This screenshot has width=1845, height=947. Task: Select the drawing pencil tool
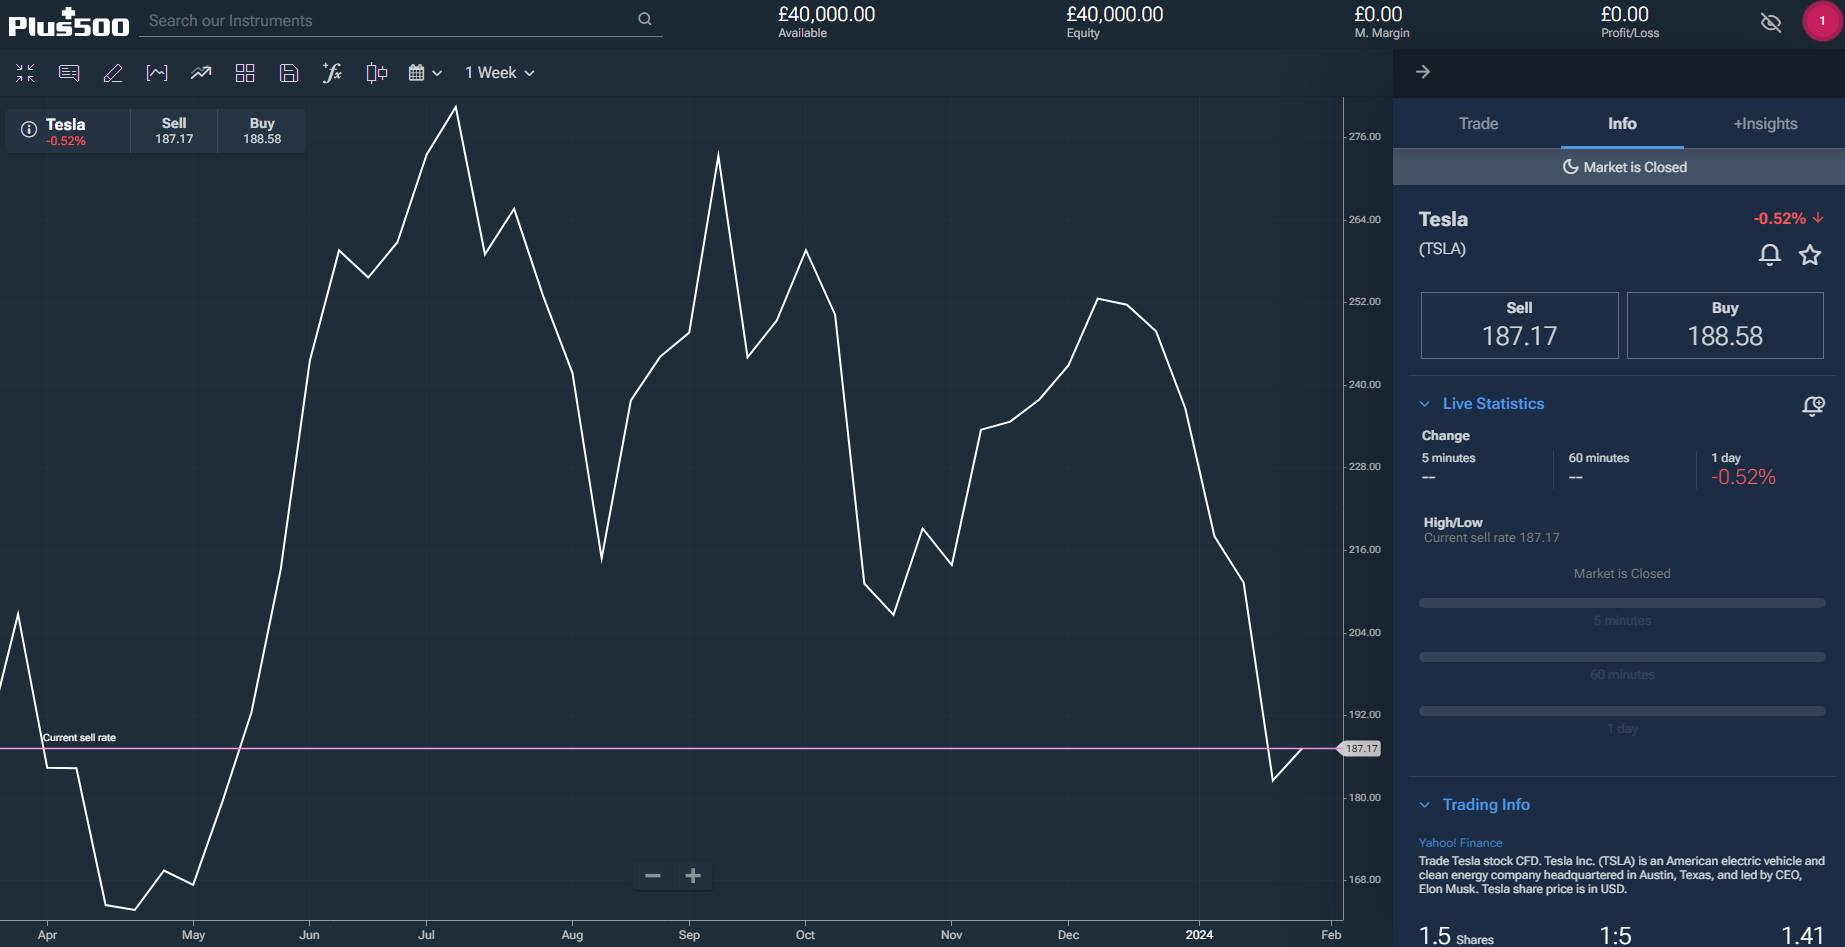pos(113,72)
